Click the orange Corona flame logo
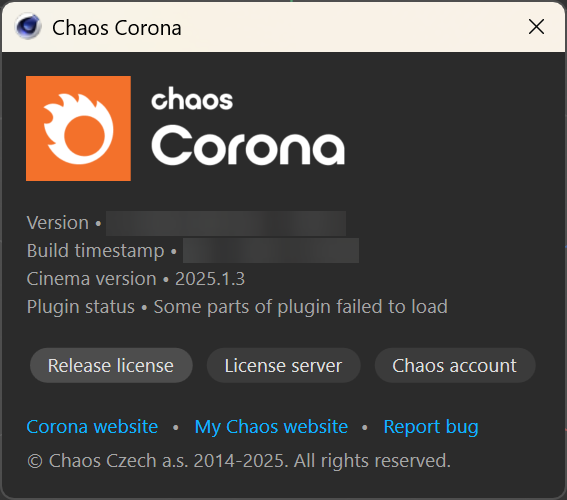The width and height of the screenshot is (567, 500). (x=78, y=128)
